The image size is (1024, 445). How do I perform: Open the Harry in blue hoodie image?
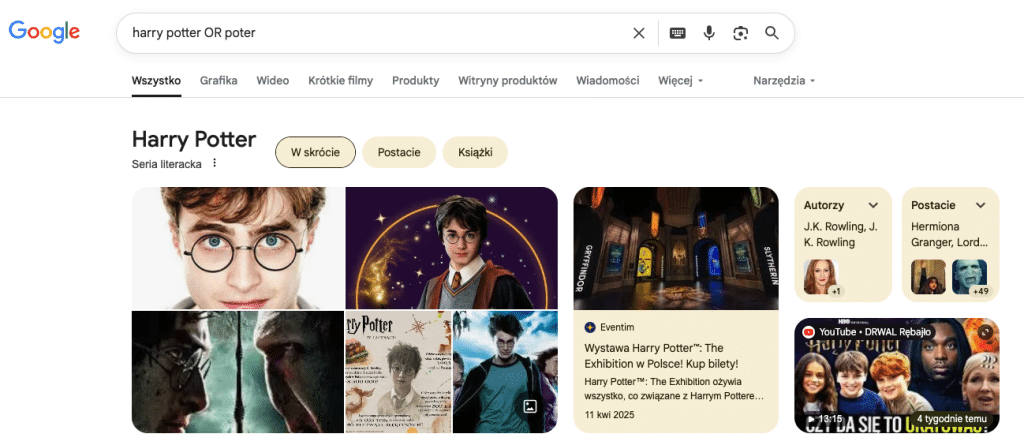coord(505,372)
